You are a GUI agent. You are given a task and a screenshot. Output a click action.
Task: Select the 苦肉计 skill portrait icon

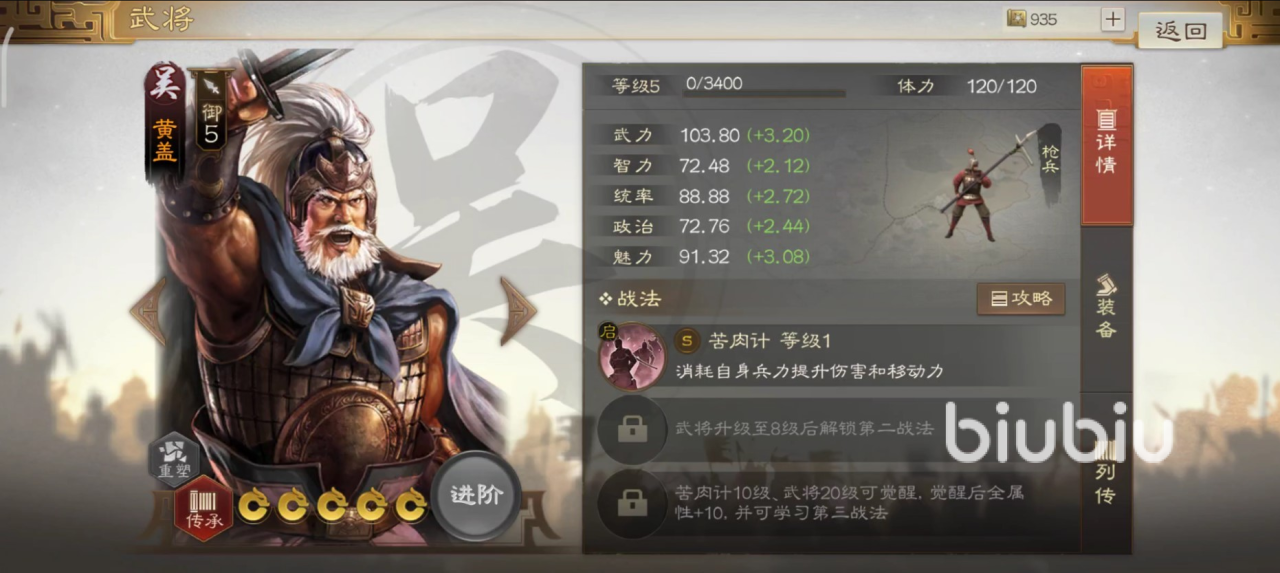pos(632,355)
